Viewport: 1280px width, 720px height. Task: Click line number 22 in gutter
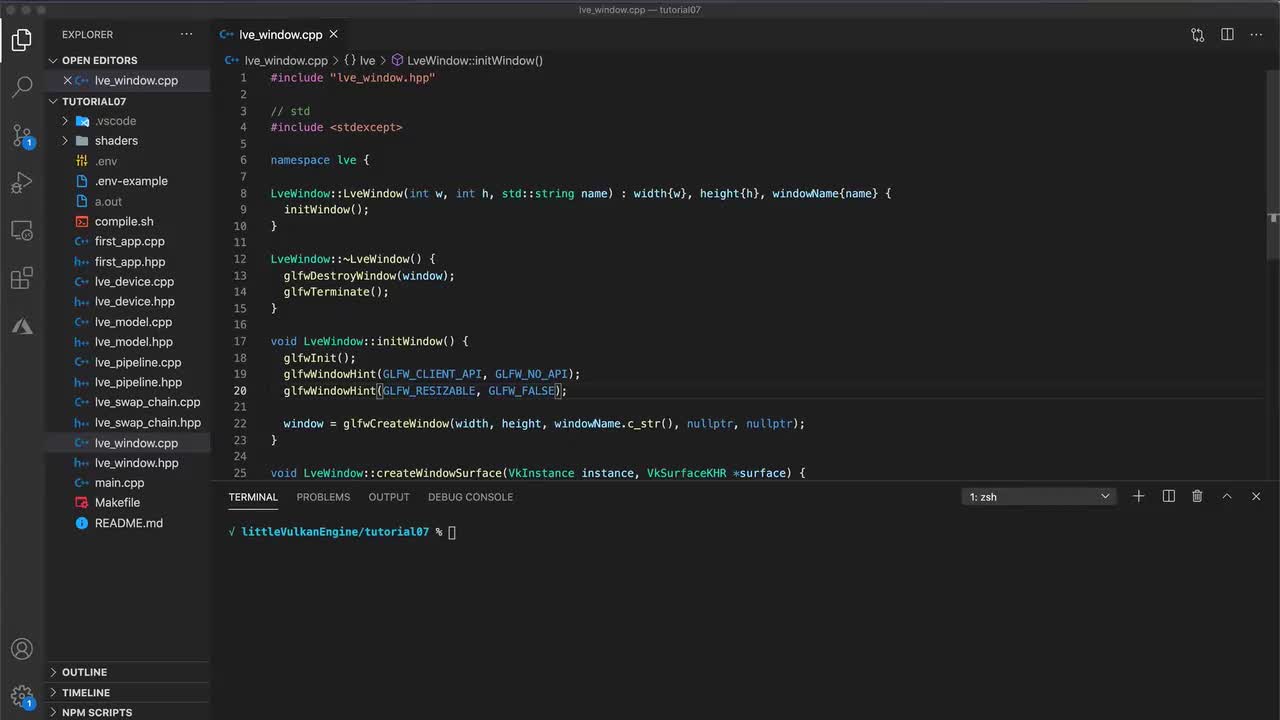(x=239, y=424)
